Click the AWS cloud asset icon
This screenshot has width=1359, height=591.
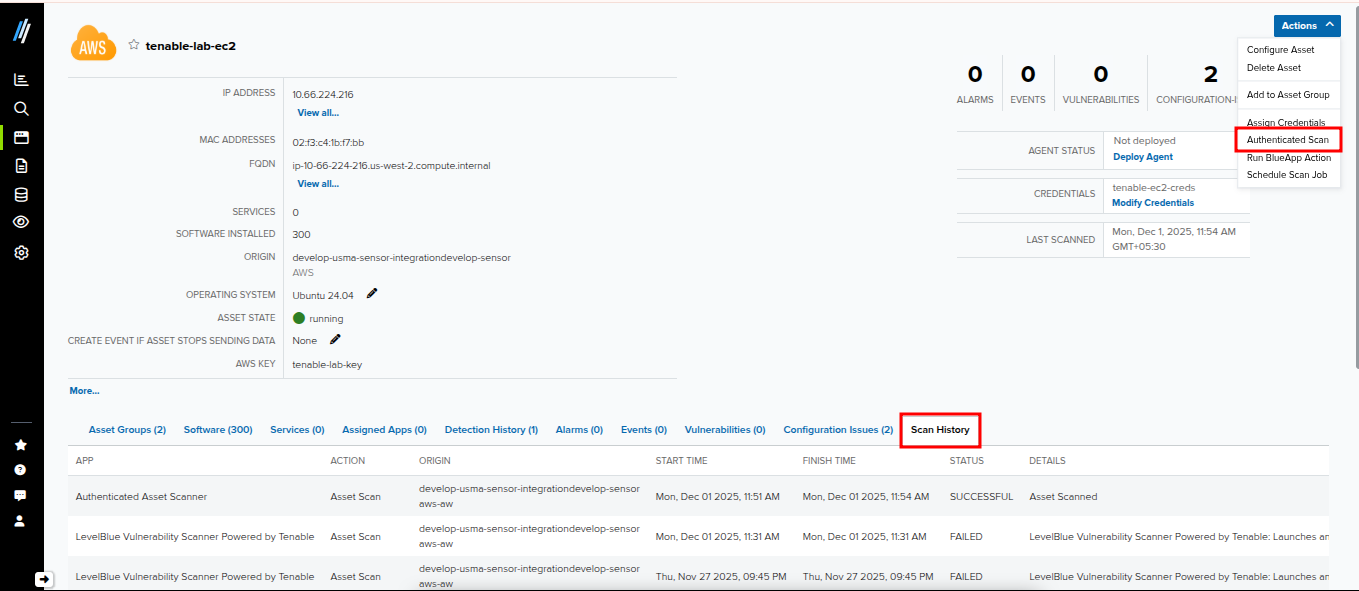coord(94,44)
